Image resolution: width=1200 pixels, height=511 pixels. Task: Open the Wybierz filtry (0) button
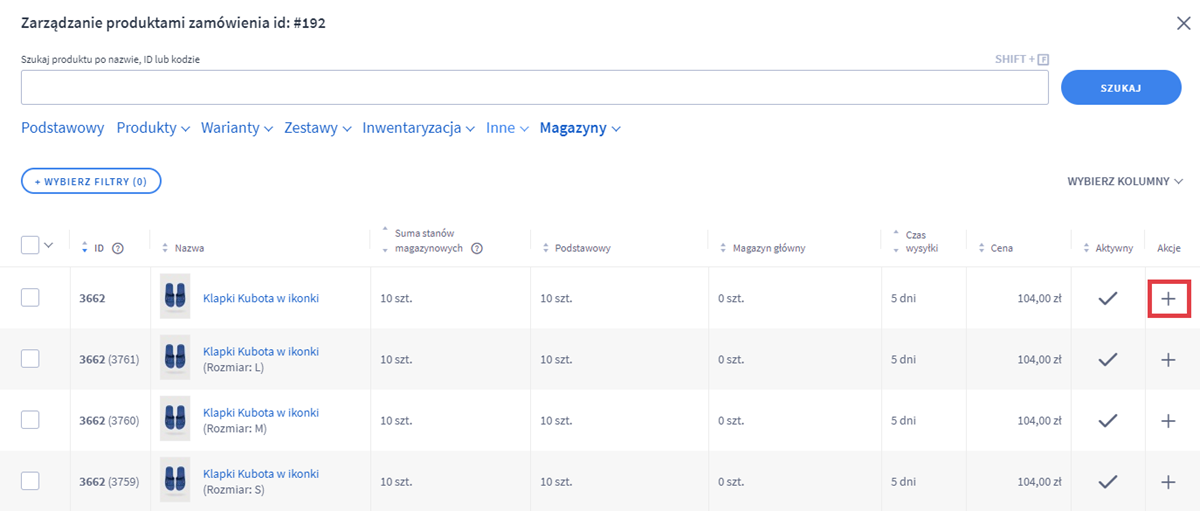[x=91, y=181]
